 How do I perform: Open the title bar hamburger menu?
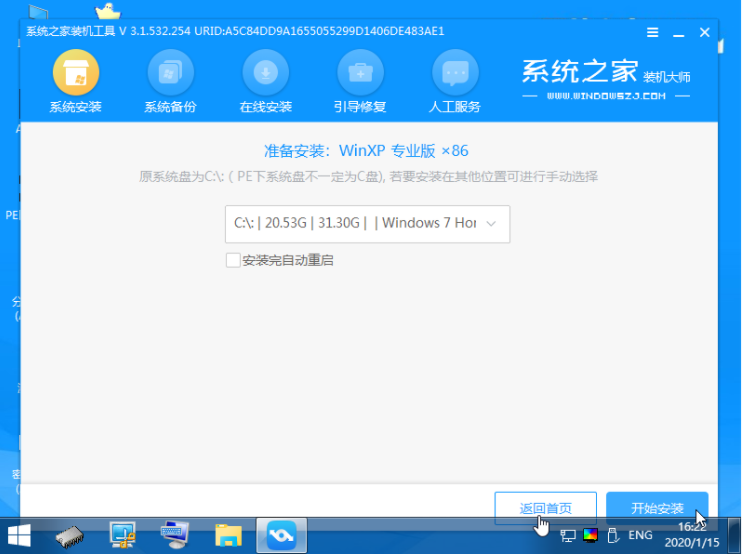click(x=652, y=33)
